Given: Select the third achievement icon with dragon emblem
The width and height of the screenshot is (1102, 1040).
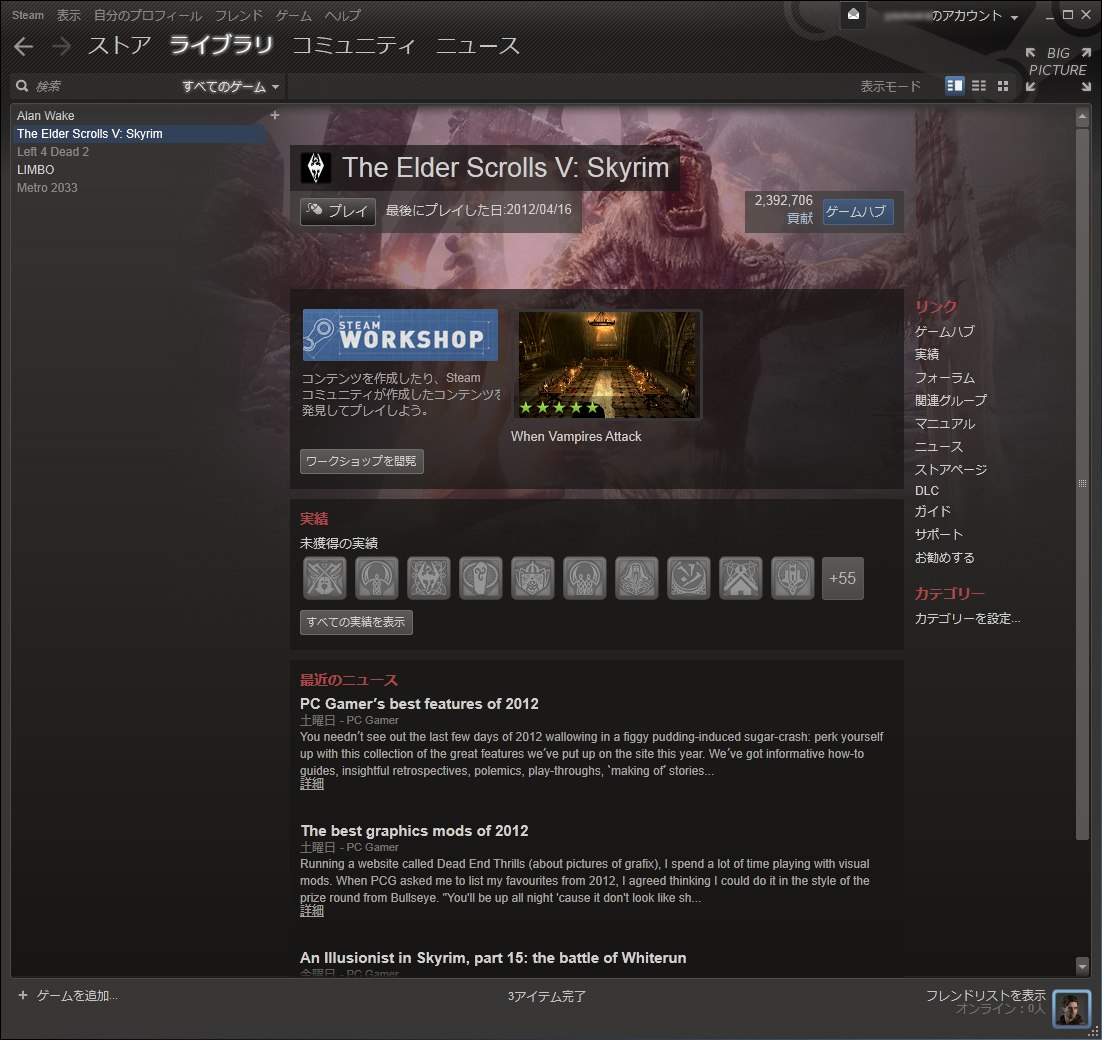Looking at the screenshot, I should (429, 578).
